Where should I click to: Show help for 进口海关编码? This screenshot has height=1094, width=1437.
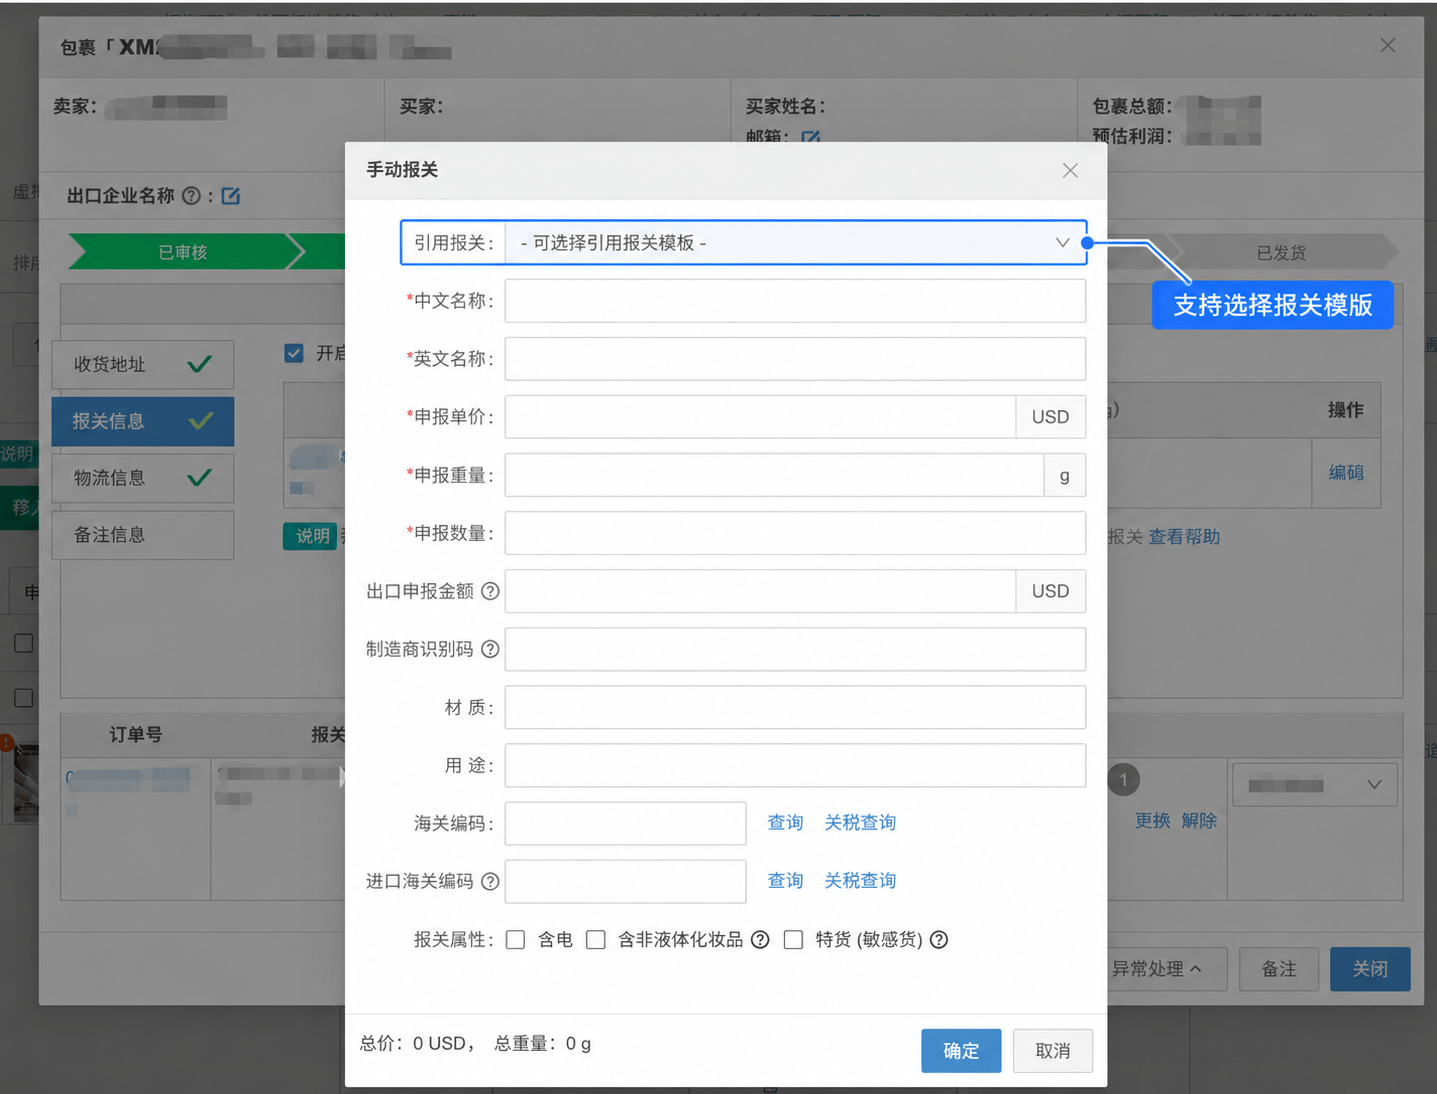click(x=490, y=881)
